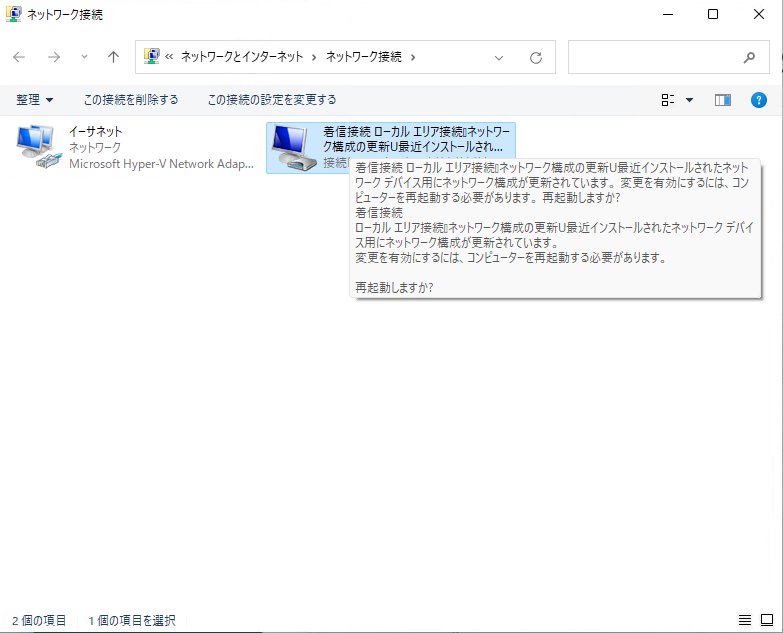783x633 pixels.
Task: Go back with the left arrow
Action: (x=19, y=57)
